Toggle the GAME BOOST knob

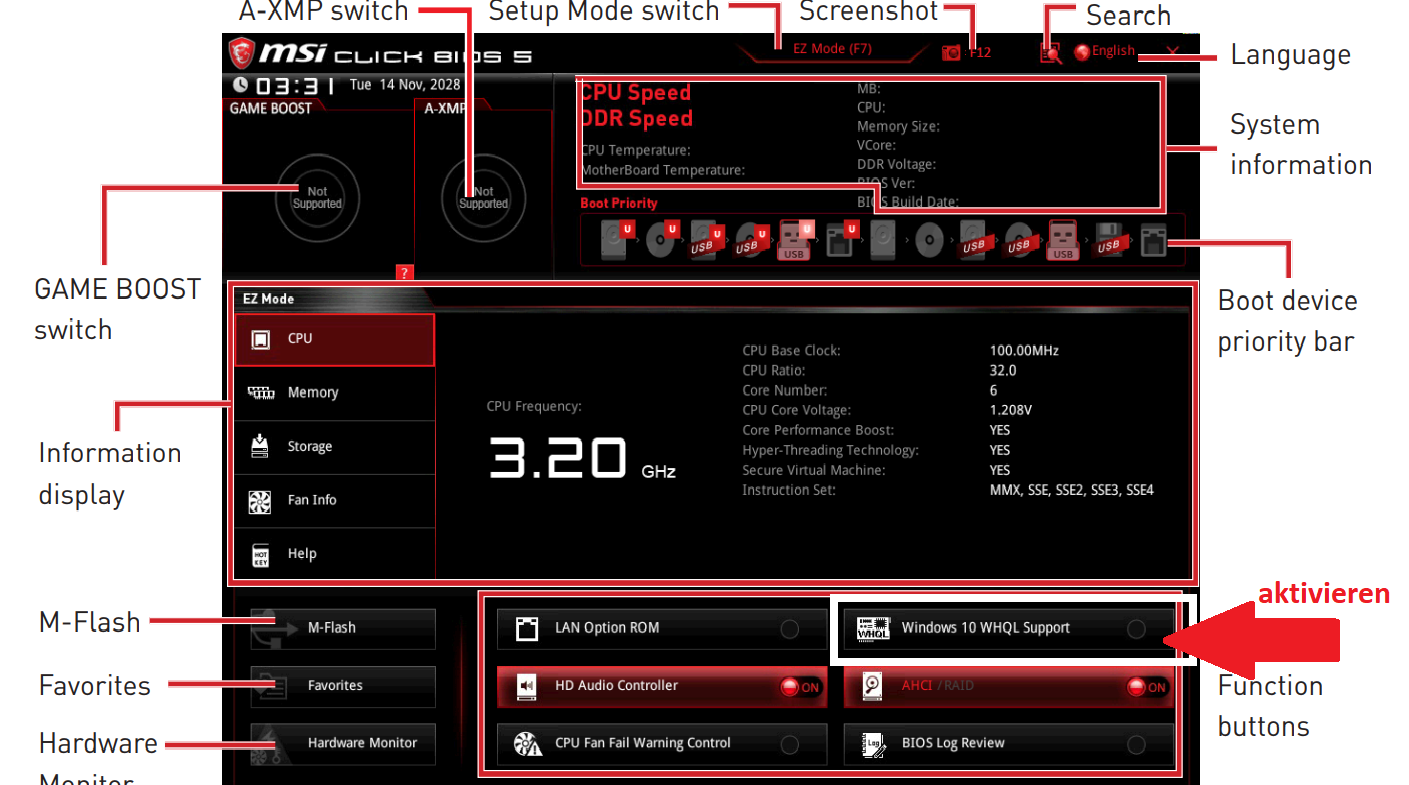pos(317,197)
